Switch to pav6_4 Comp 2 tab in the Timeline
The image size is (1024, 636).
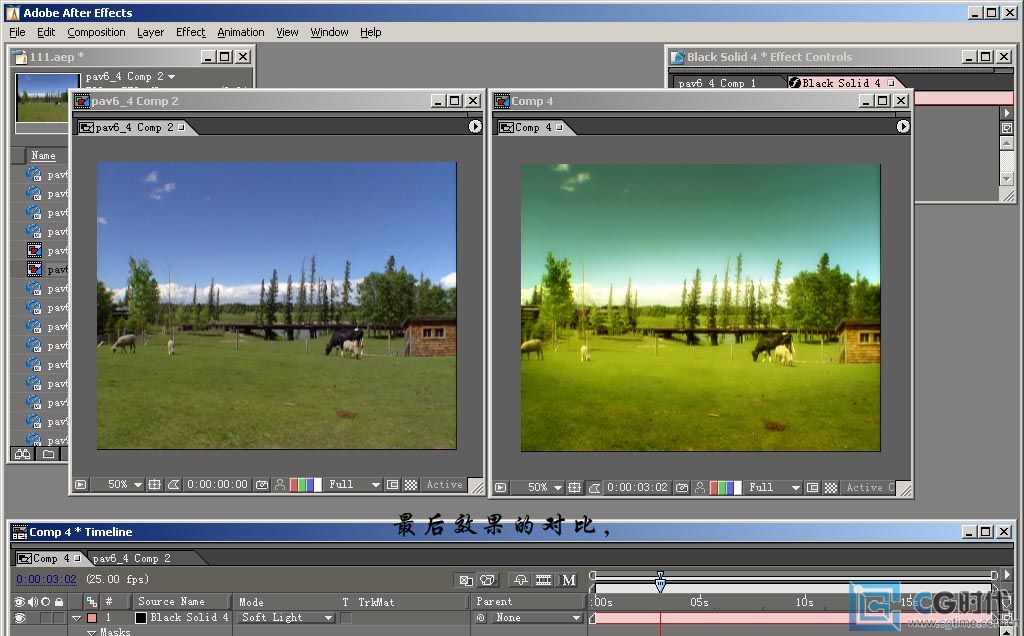click(x=132, y=558)
